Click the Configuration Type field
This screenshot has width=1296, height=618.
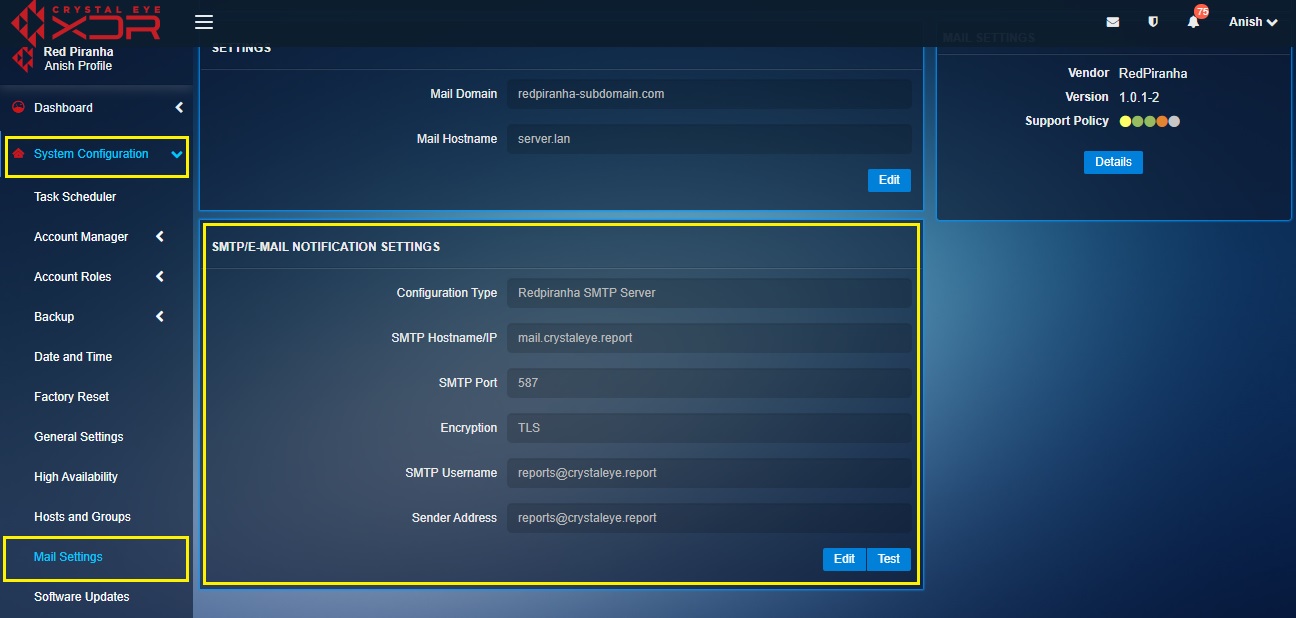[709, 293]
